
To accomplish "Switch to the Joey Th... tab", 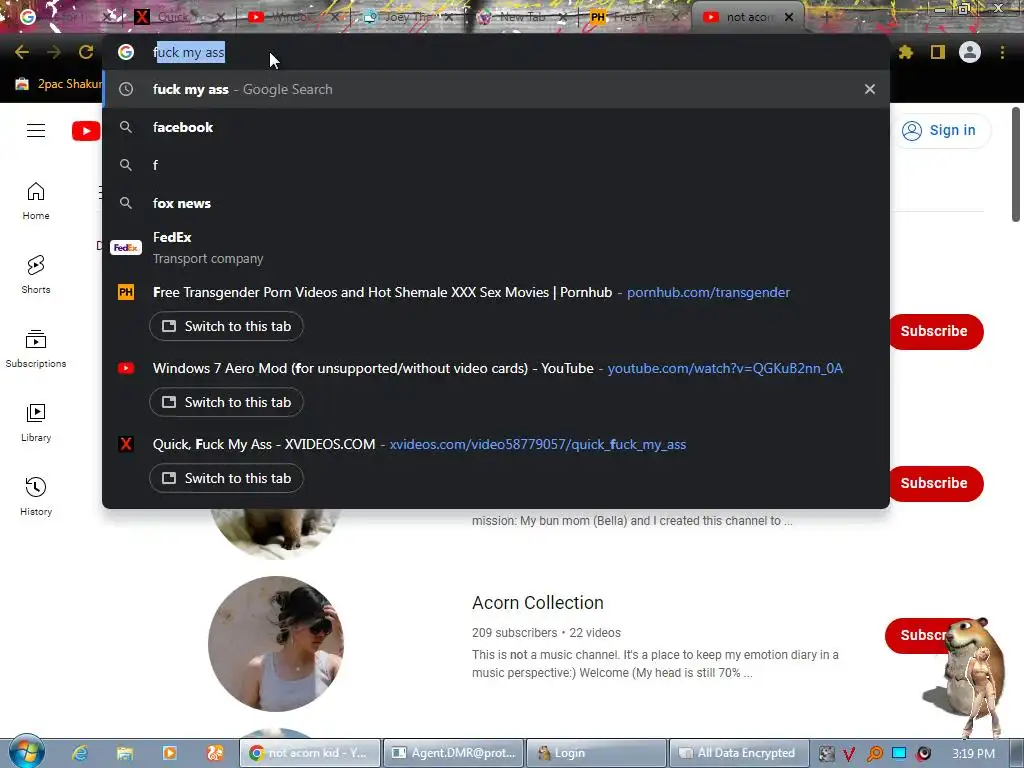I will click(x=406, y=17).
